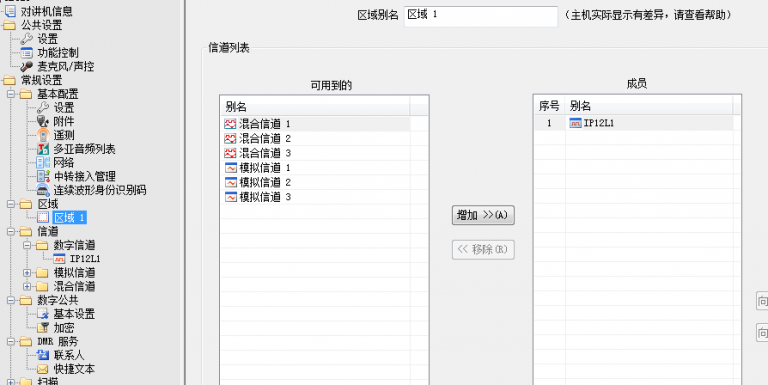The height and width of the screenshot is (385, 768).
Task: Click the 混合信道 2 channel icon
Action: pos(230,139)
